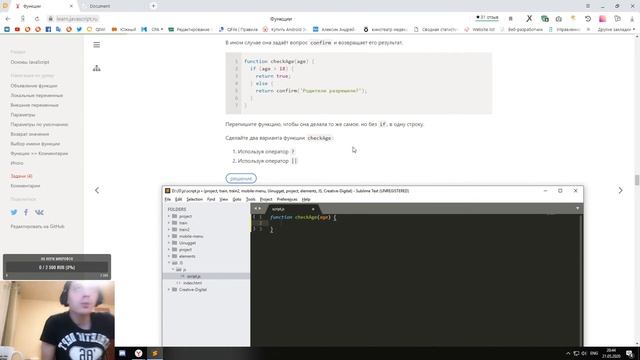Close the script.js tab in Sublime Text

[x=313, y=209]
